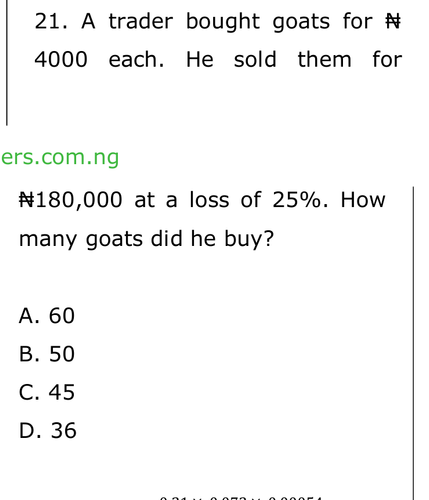Screen dimensions: 429x500
Task: Select answer option B. 50
Action: [x=47, y=354]
